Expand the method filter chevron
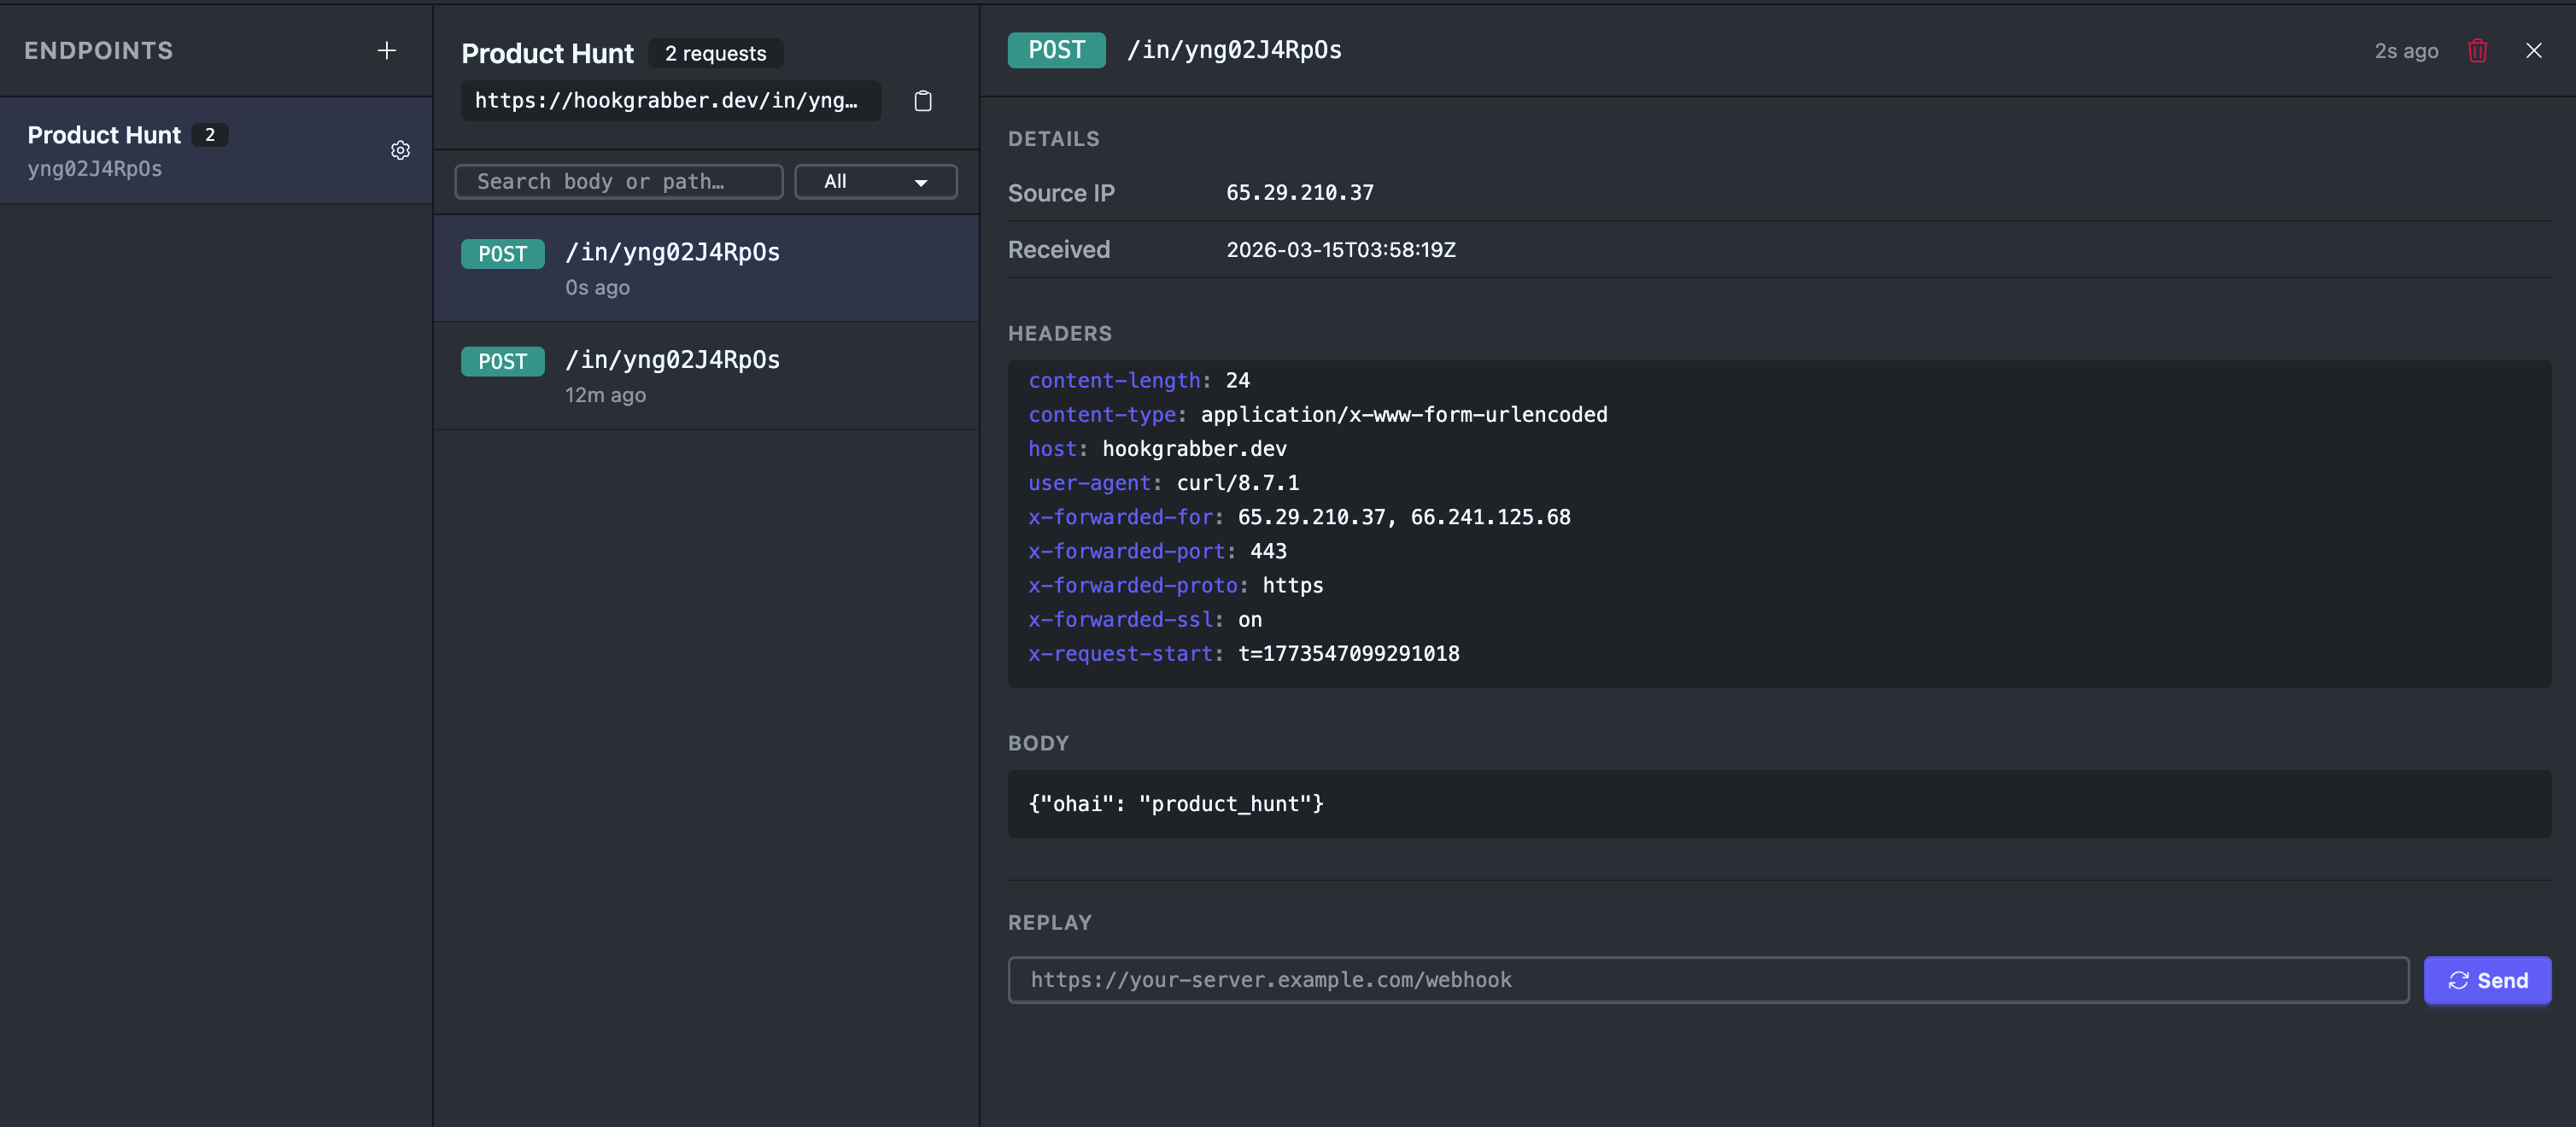 pyautogui.click(x=920, y=182)
